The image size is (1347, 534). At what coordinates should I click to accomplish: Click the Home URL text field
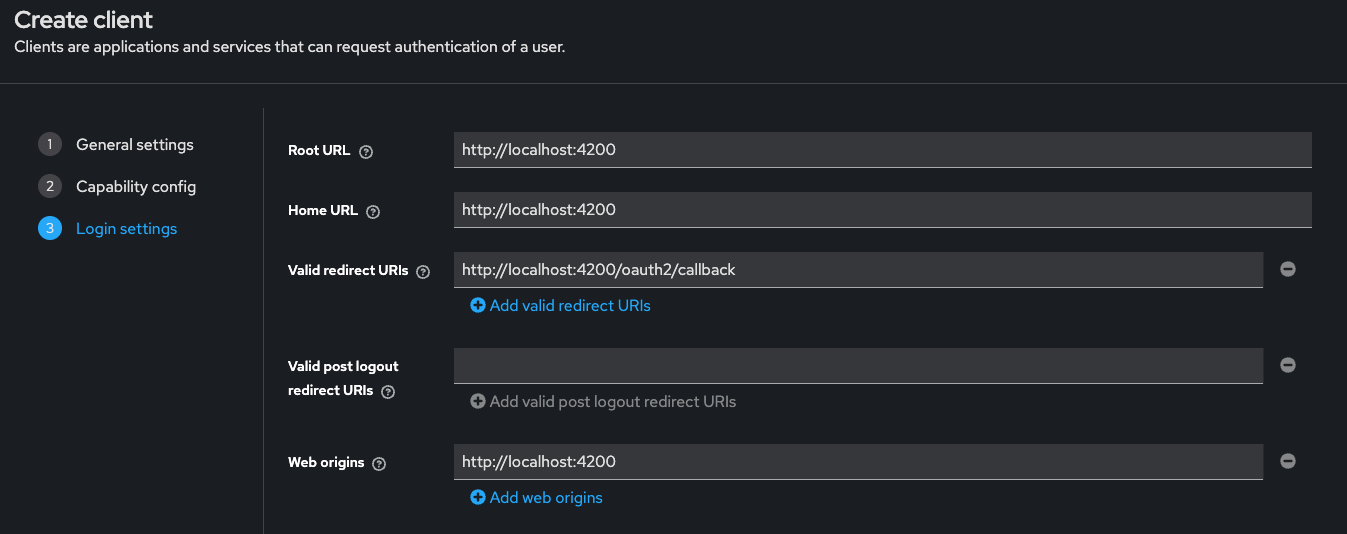pos(882,210)
